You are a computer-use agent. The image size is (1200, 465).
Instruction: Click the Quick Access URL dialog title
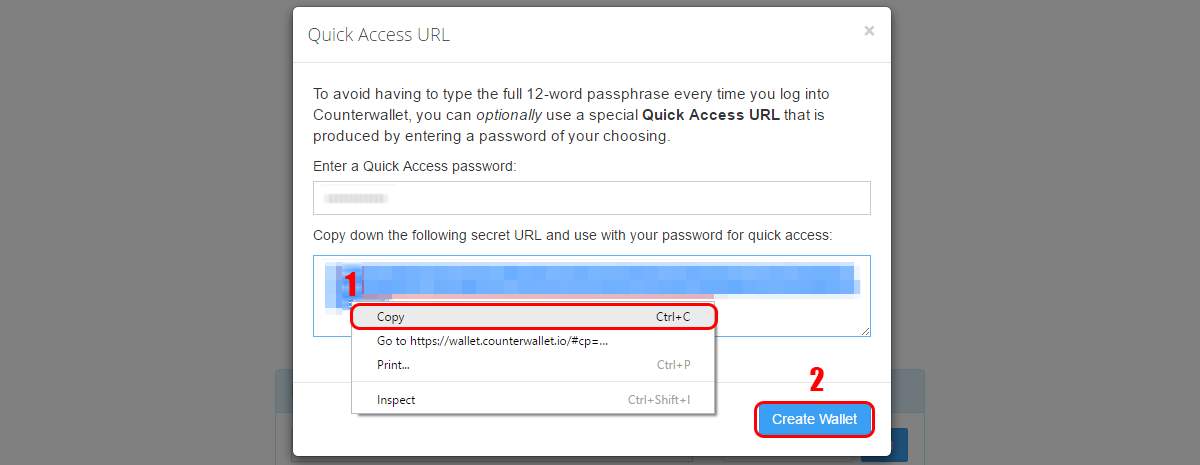379,35
